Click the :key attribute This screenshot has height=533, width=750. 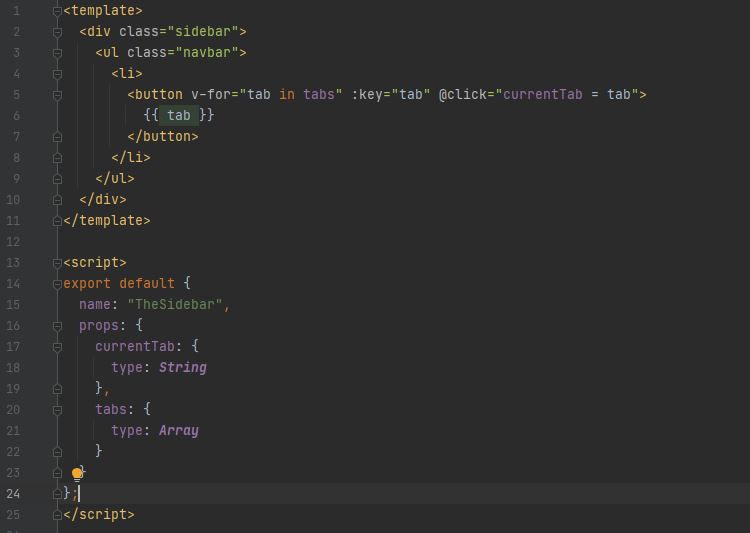367,94
